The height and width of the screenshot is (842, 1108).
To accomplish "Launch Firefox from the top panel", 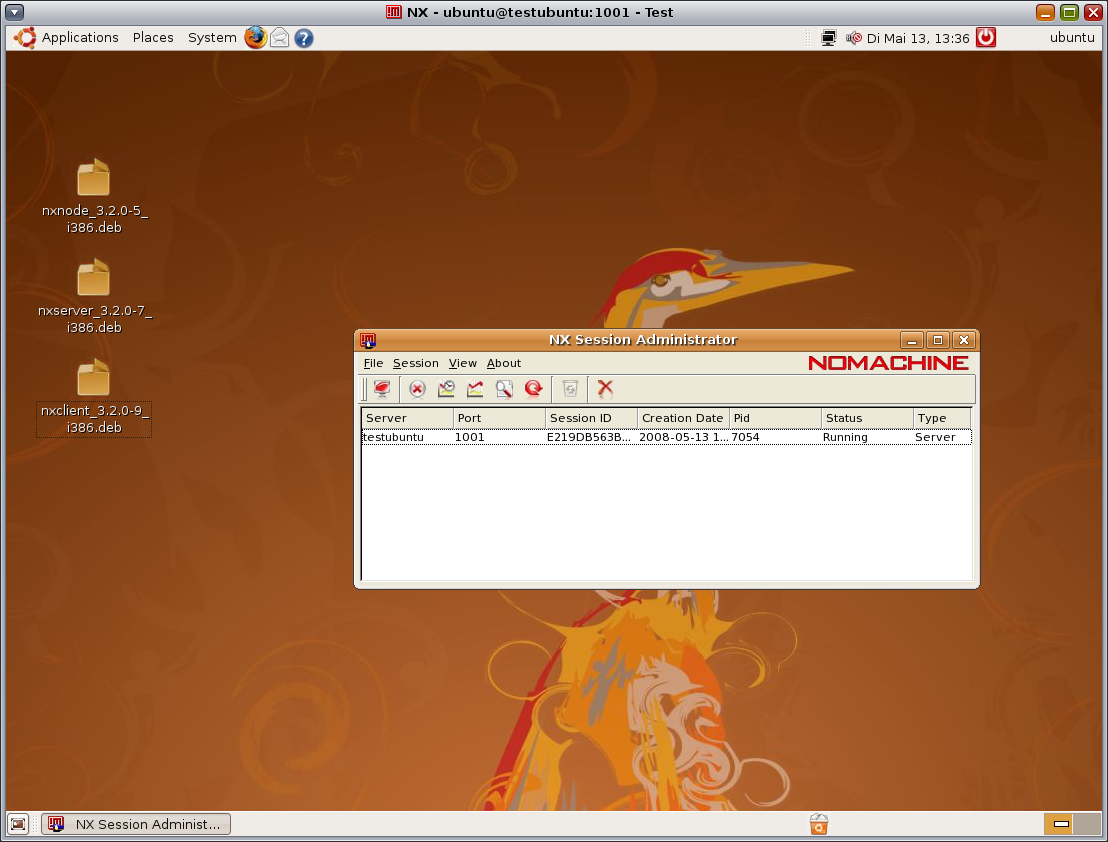I will [255, 37].
